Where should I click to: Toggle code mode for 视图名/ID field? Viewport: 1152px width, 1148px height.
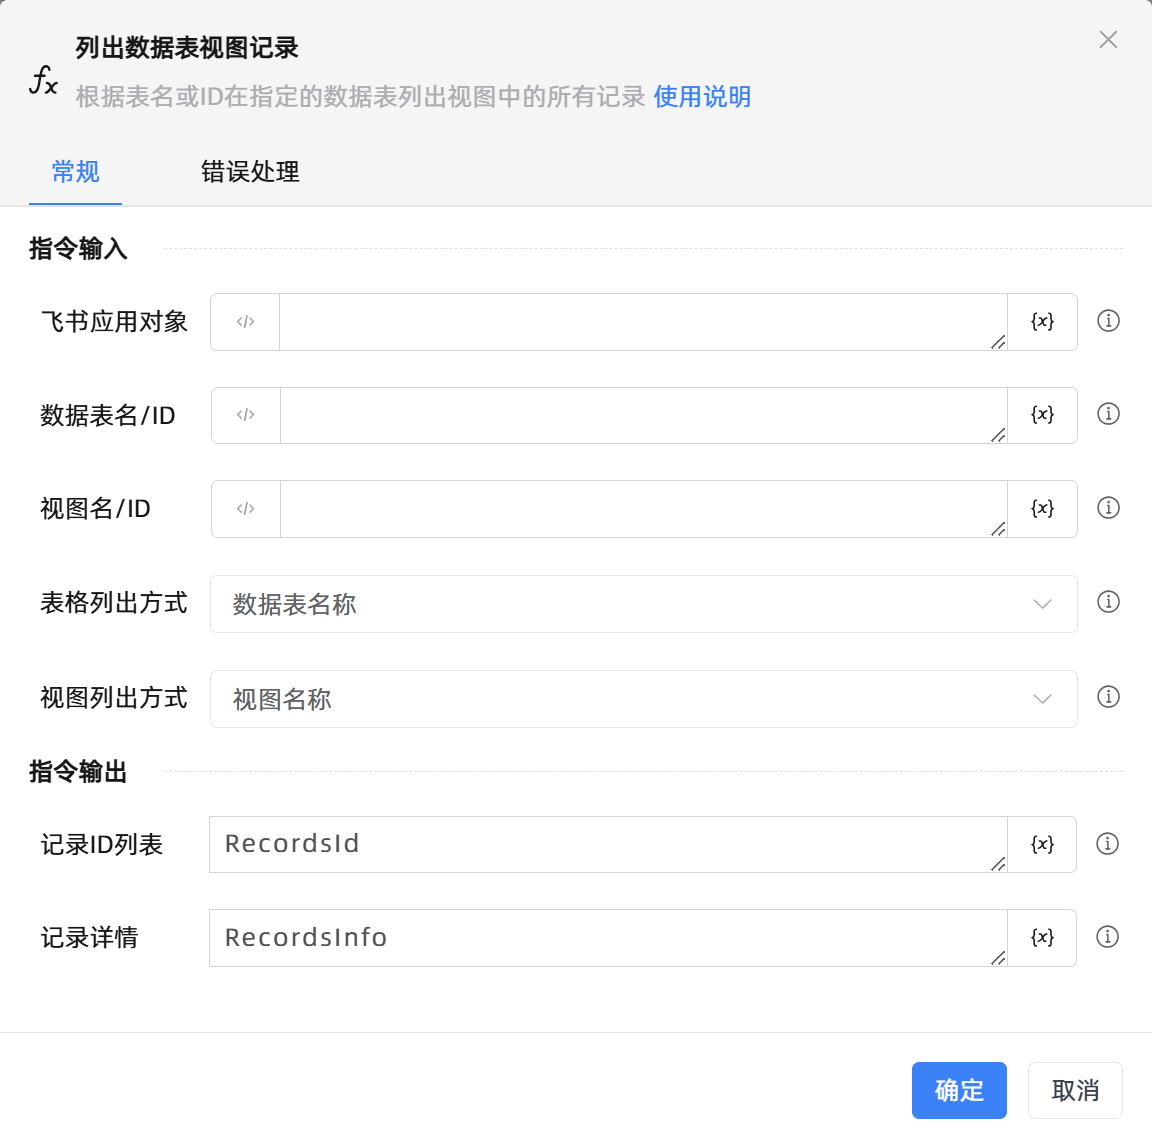click(x=245, y=508)
